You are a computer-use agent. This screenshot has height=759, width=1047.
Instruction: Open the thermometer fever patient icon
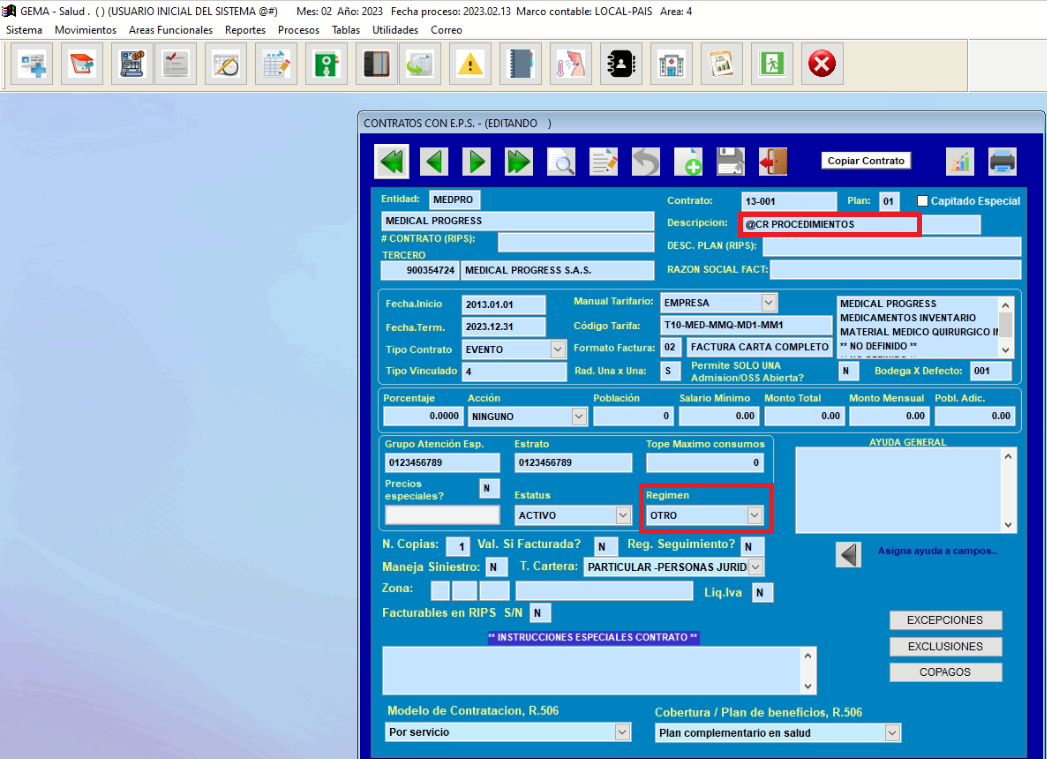570,64
